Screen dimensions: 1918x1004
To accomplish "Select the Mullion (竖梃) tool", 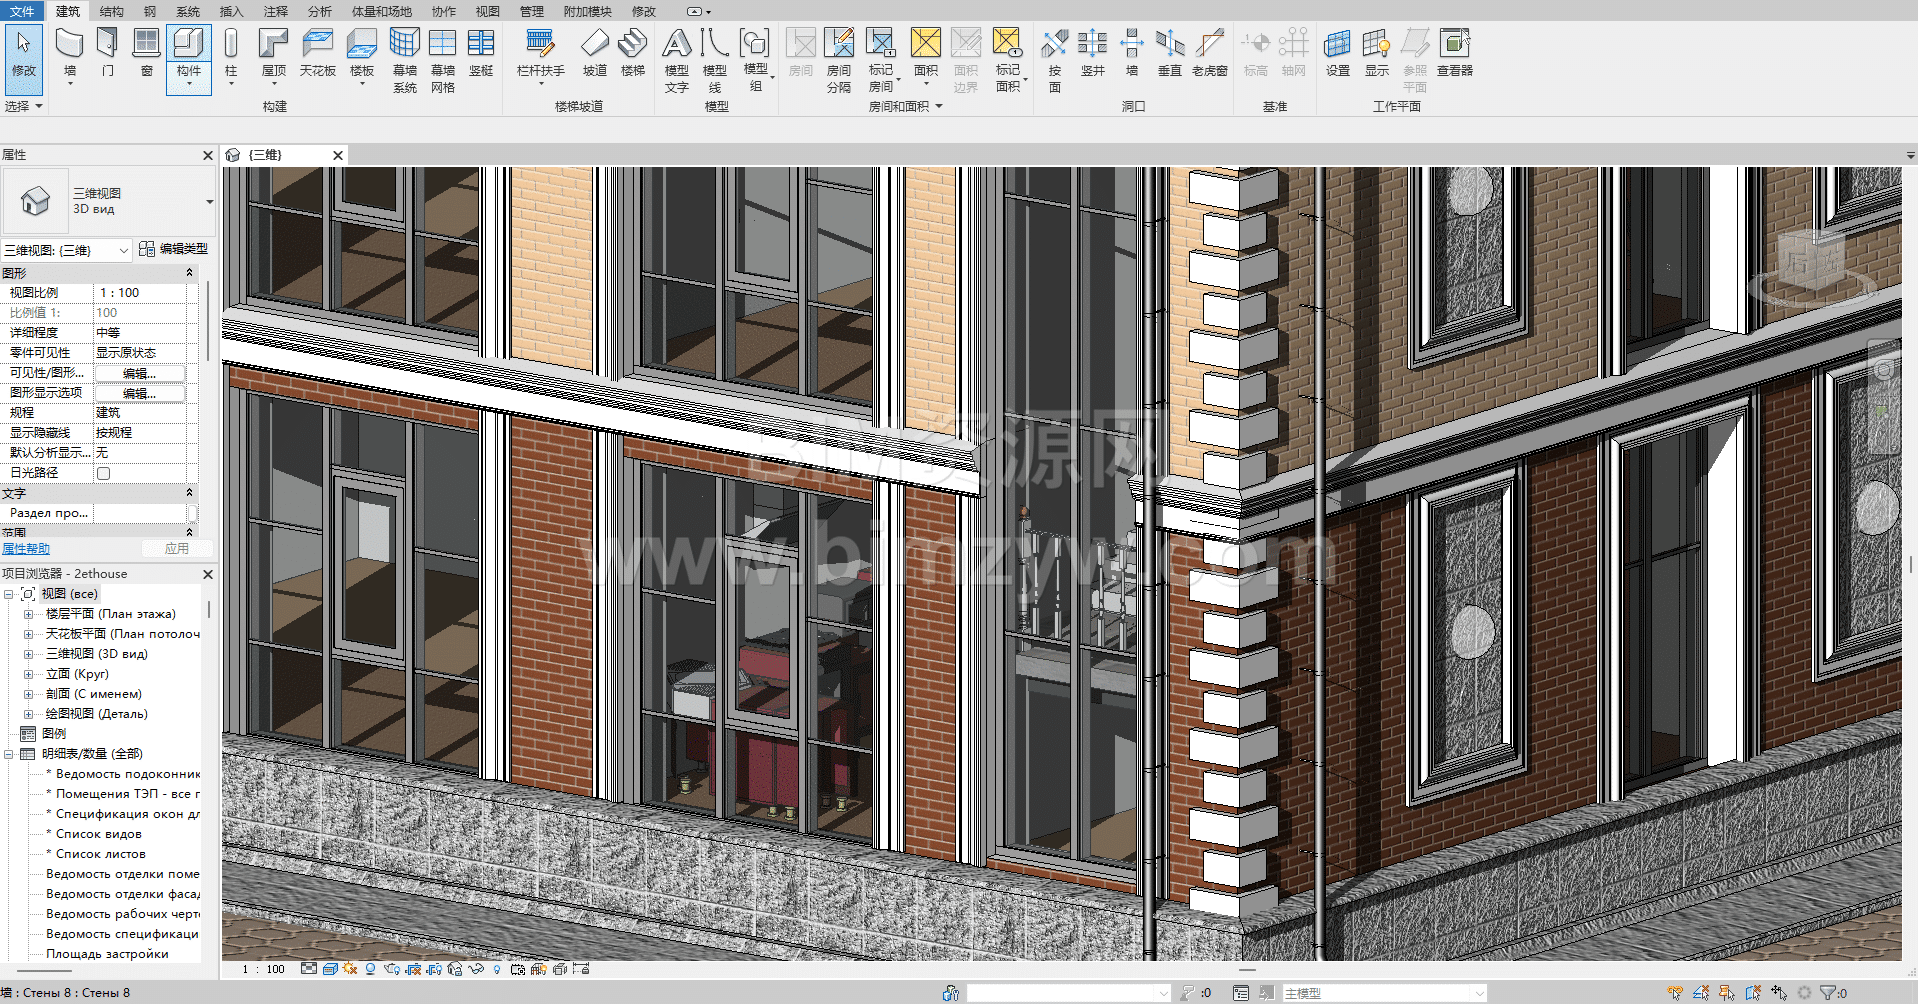I will [x=481, y=53].
